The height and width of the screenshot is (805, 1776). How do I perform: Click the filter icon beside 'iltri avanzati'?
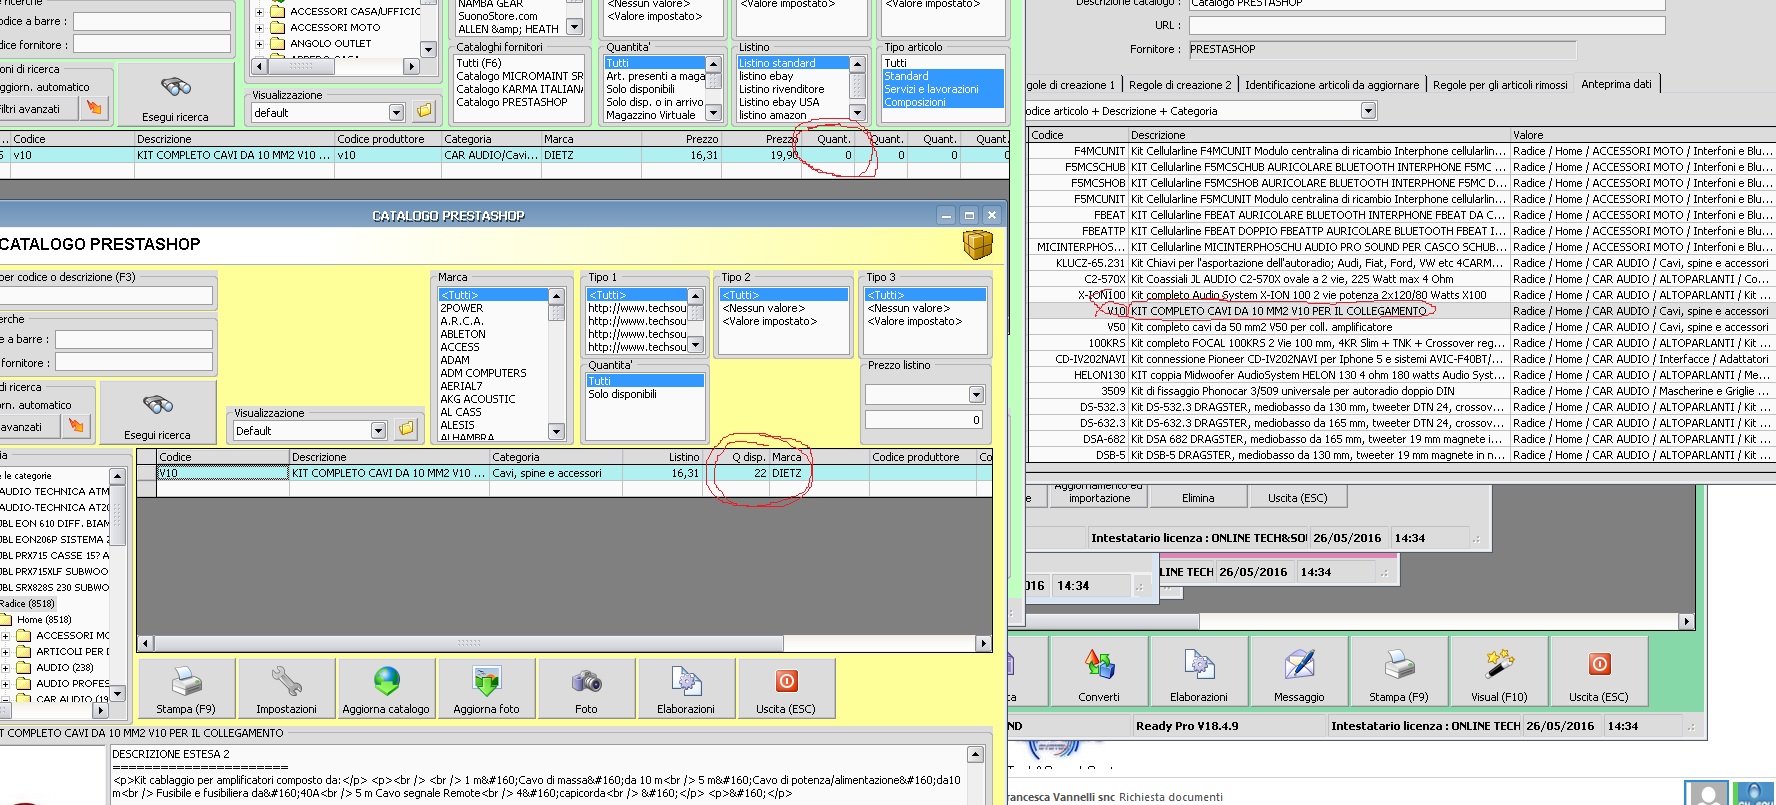pyautogui.click(x=94, y=108)
